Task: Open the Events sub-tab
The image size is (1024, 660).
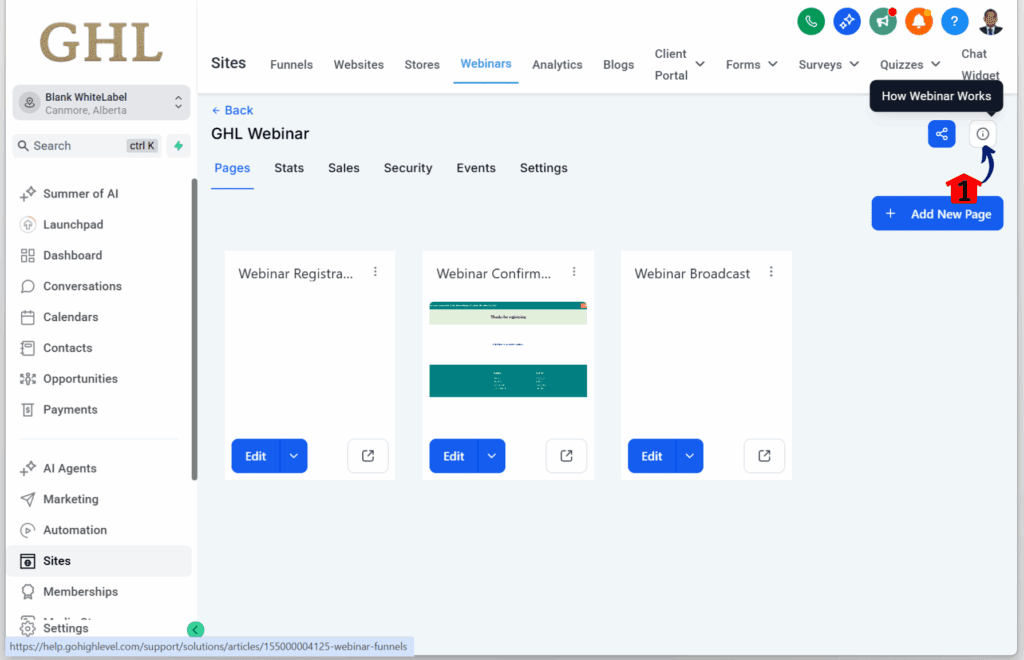Action: click(476, 168)
